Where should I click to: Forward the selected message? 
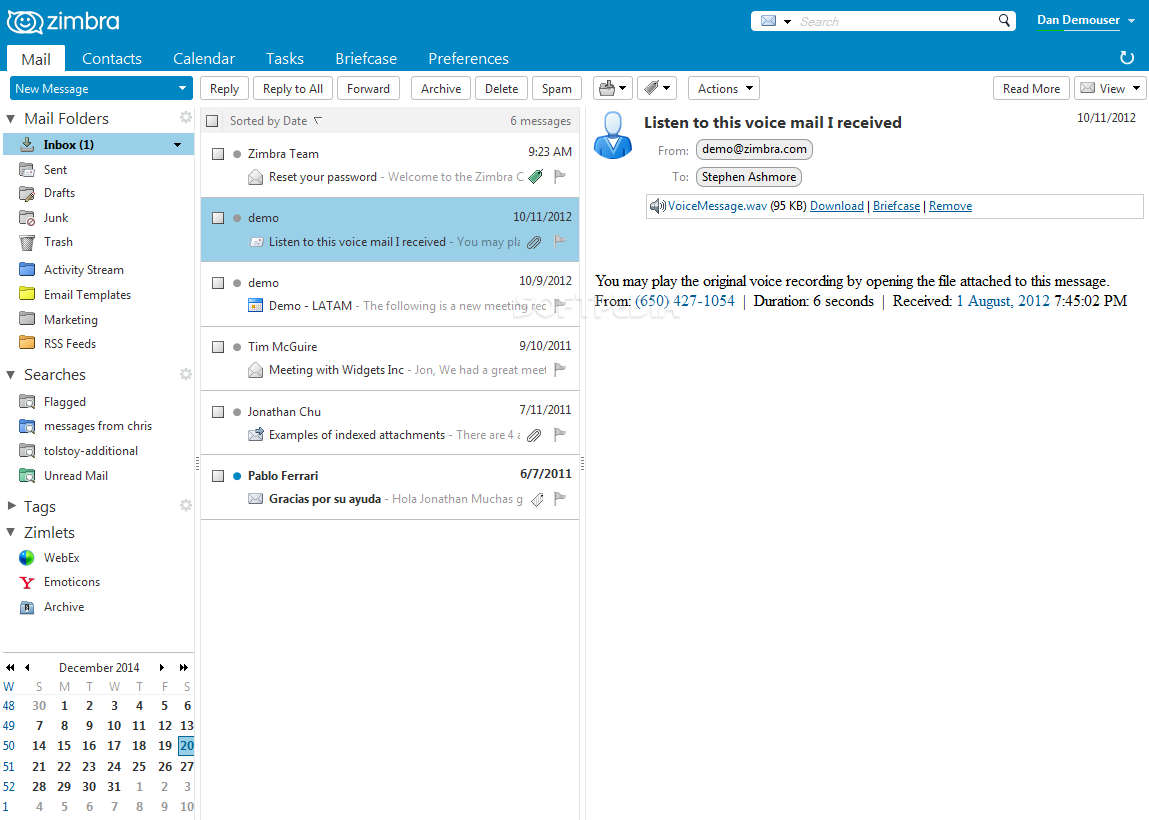tap(369, 89)
